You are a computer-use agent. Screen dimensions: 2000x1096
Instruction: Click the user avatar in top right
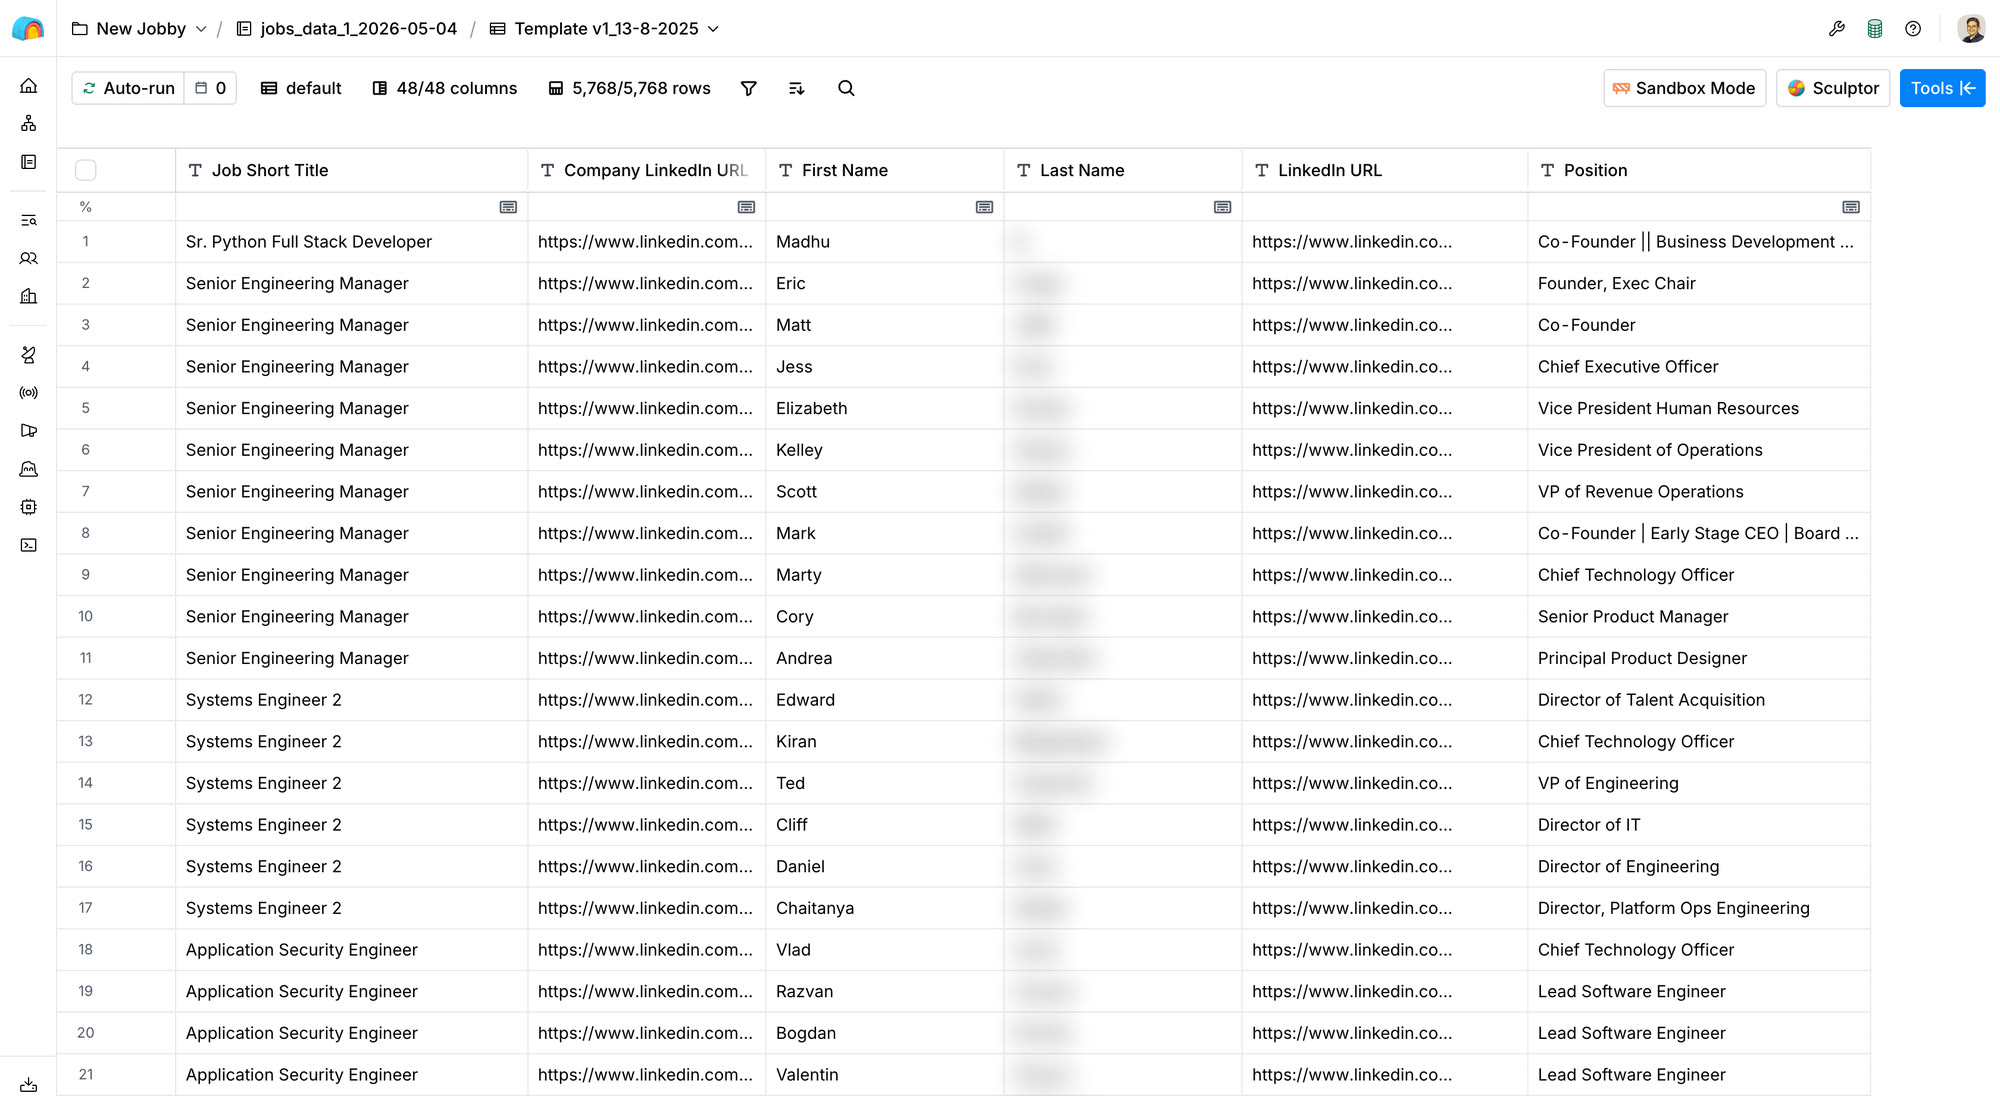(x=1971, y=29)
